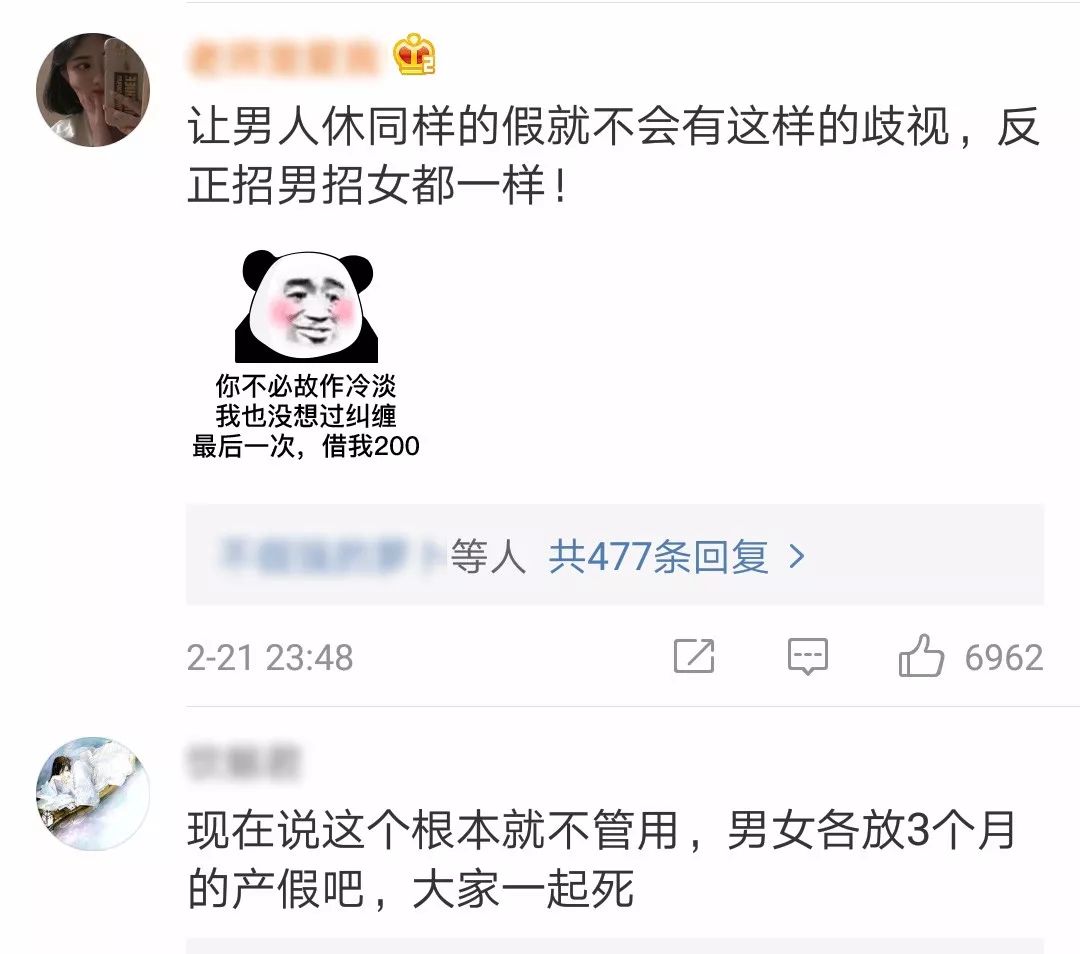Tap the meme caption 借我200
Image resolution: width=1080 pixels, height=954 pixels.
(371, 446)
